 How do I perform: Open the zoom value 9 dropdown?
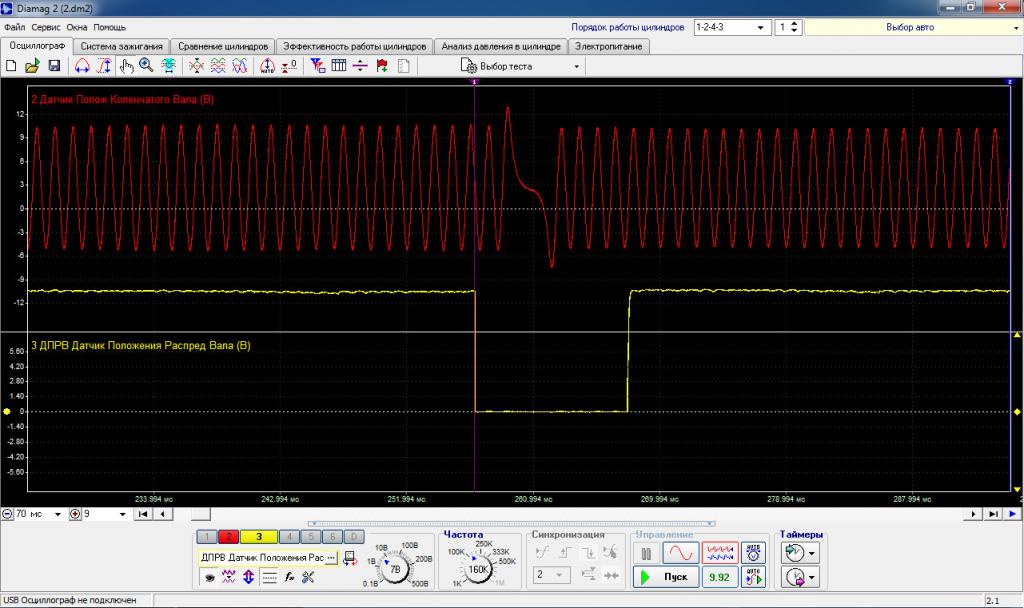(104, 514)
